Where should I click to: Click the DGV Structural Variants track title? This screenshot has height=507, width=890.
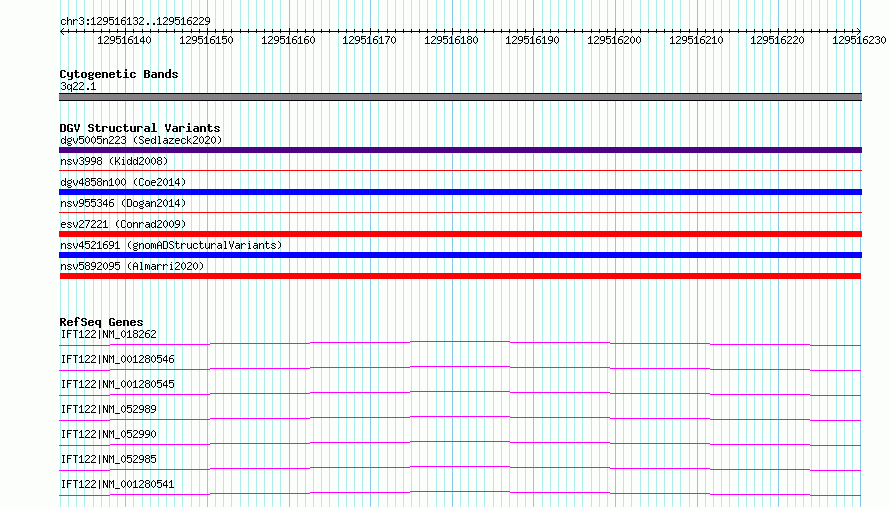point(140,128)
